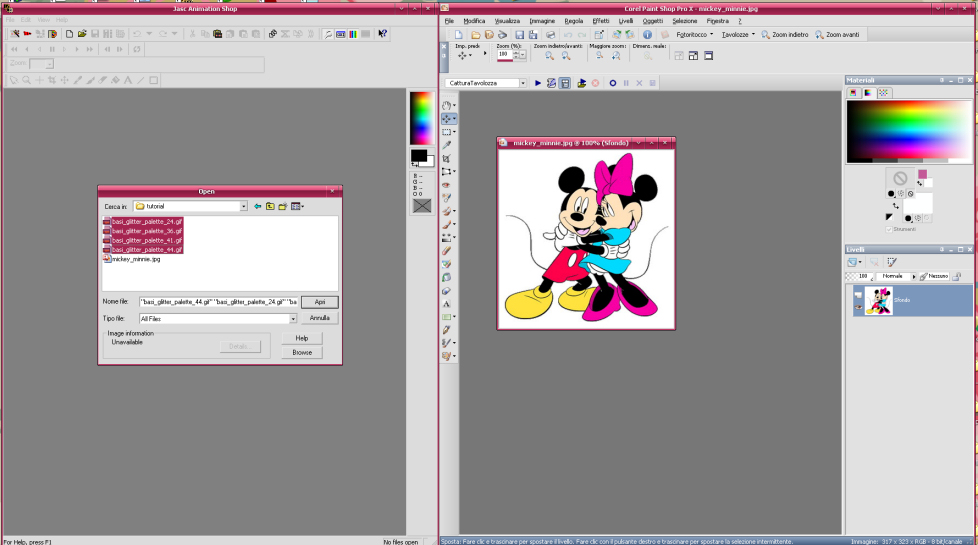978x545 pixels.
Task: Select the Text tool in Paint Shop Pro toolbox
Action: (447, 304)
